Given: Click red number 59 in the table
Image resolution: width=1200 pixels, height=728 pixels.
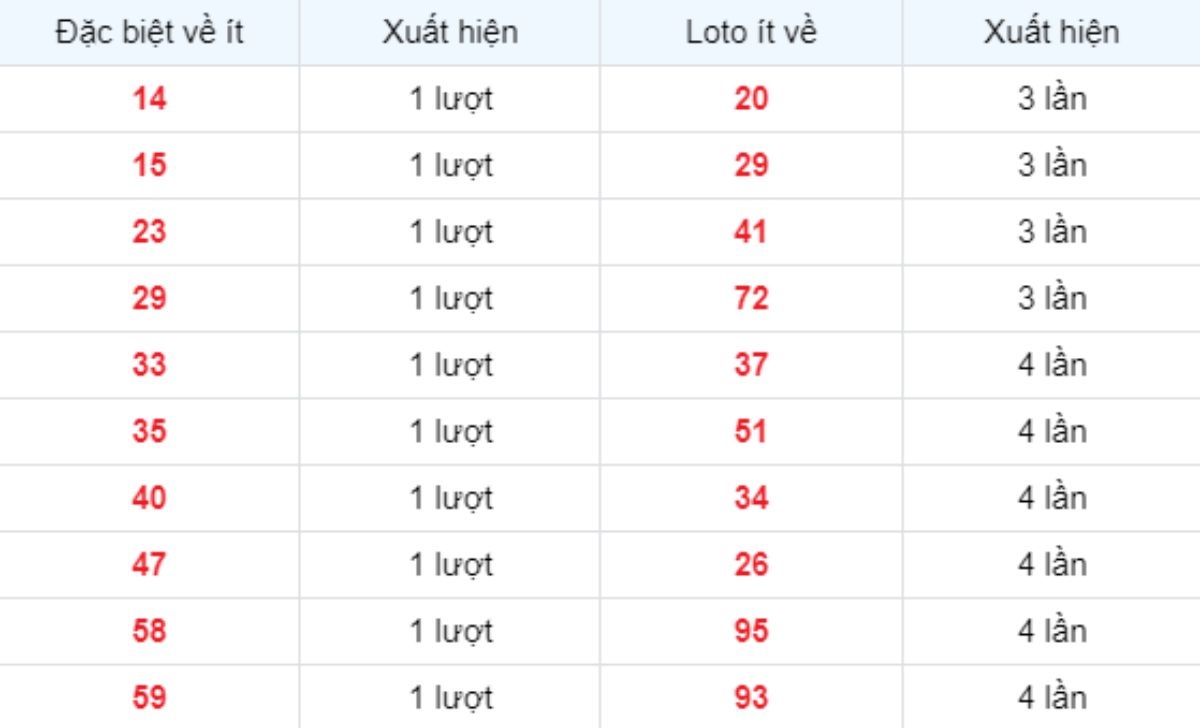Looking at the screenshot, I should (x=149, y=698).
